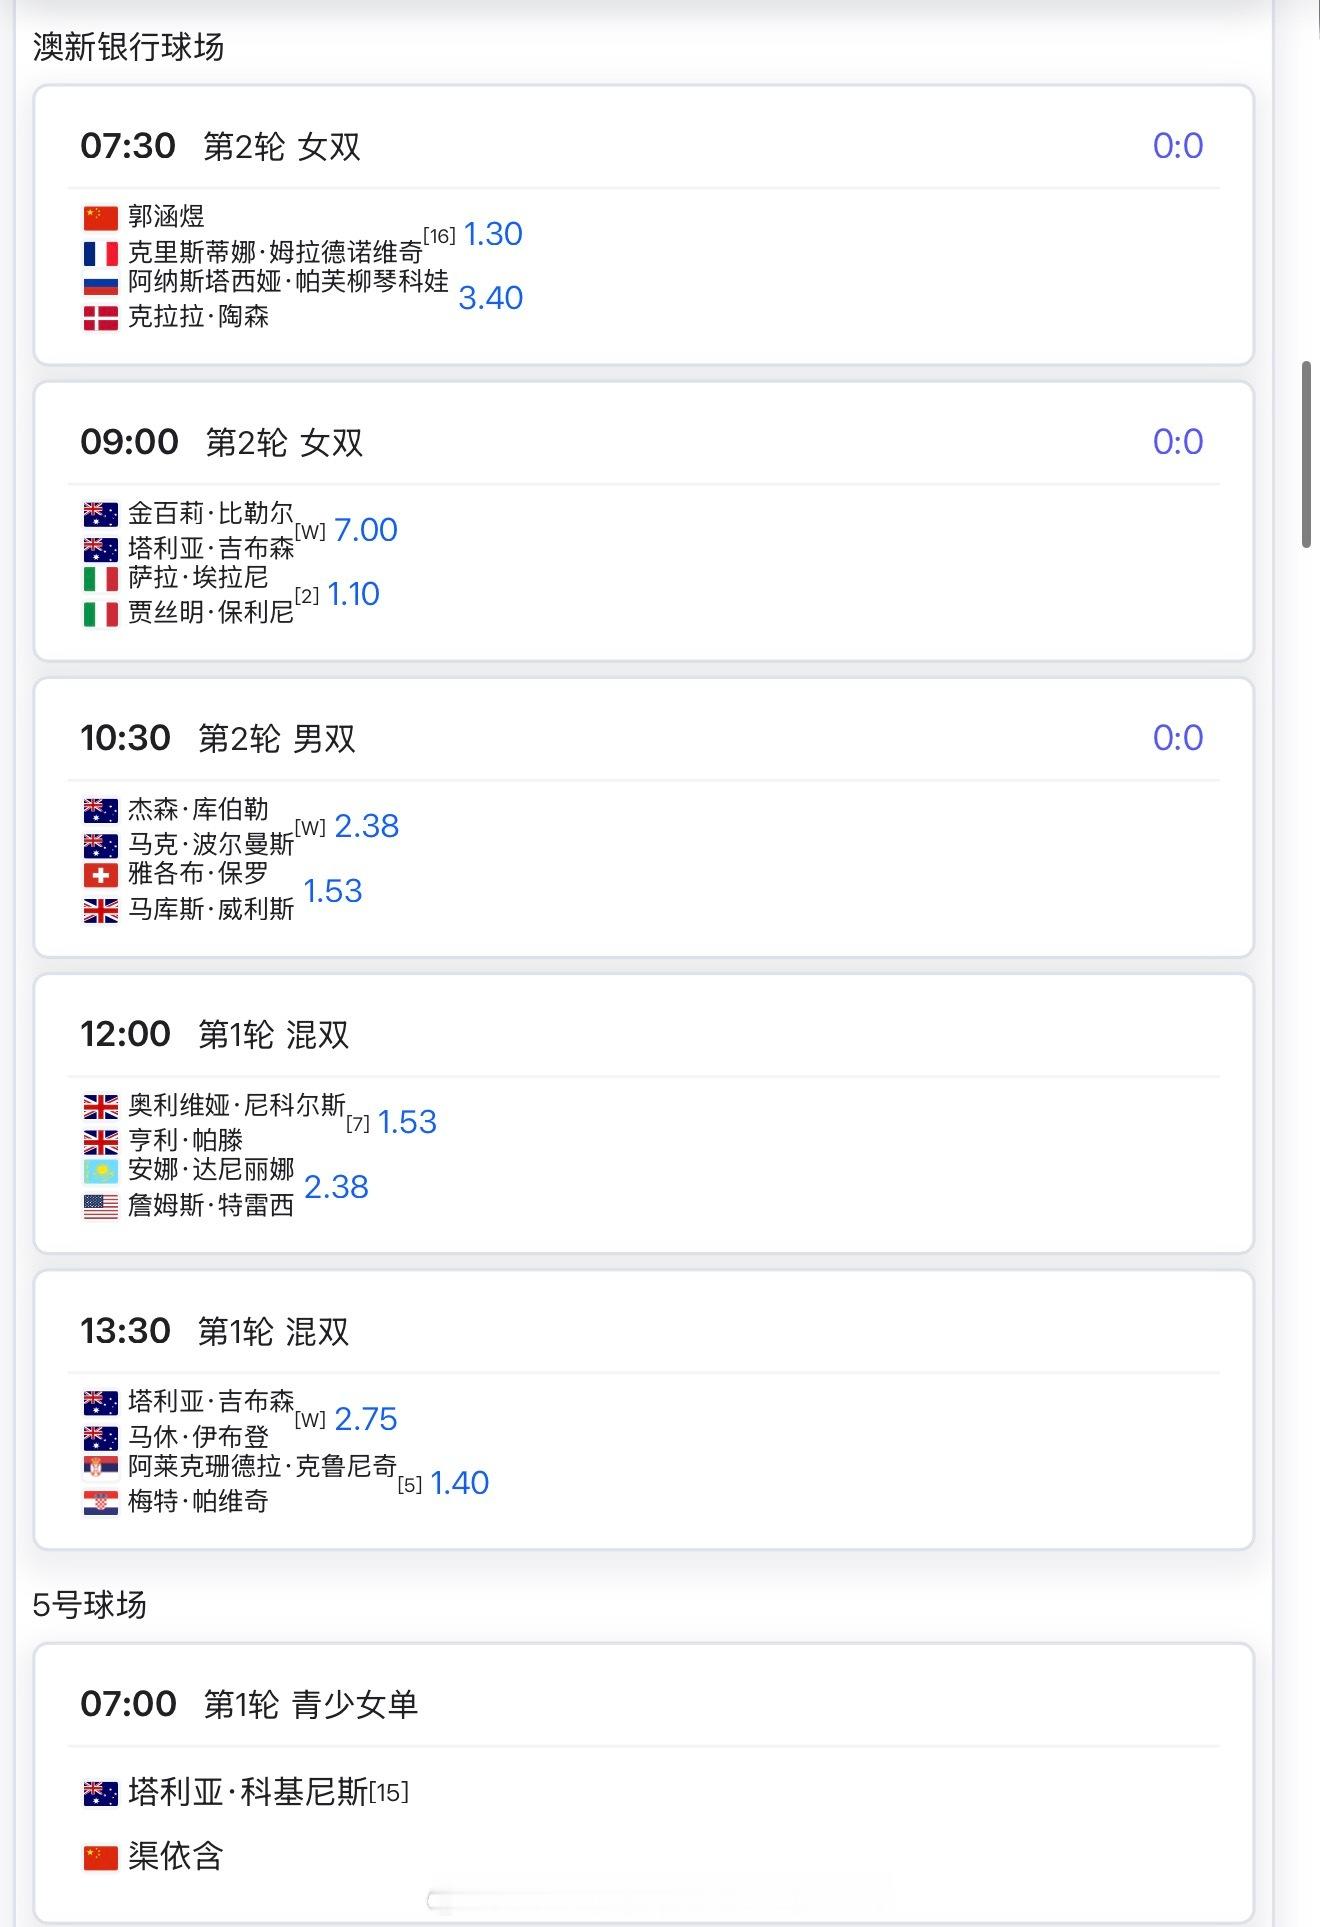Tap the Serbia flag beside 阿莱克珊德拉·克鲁尼奇
This screenshot has width=1320, height=1927.
click(100, 1467)
